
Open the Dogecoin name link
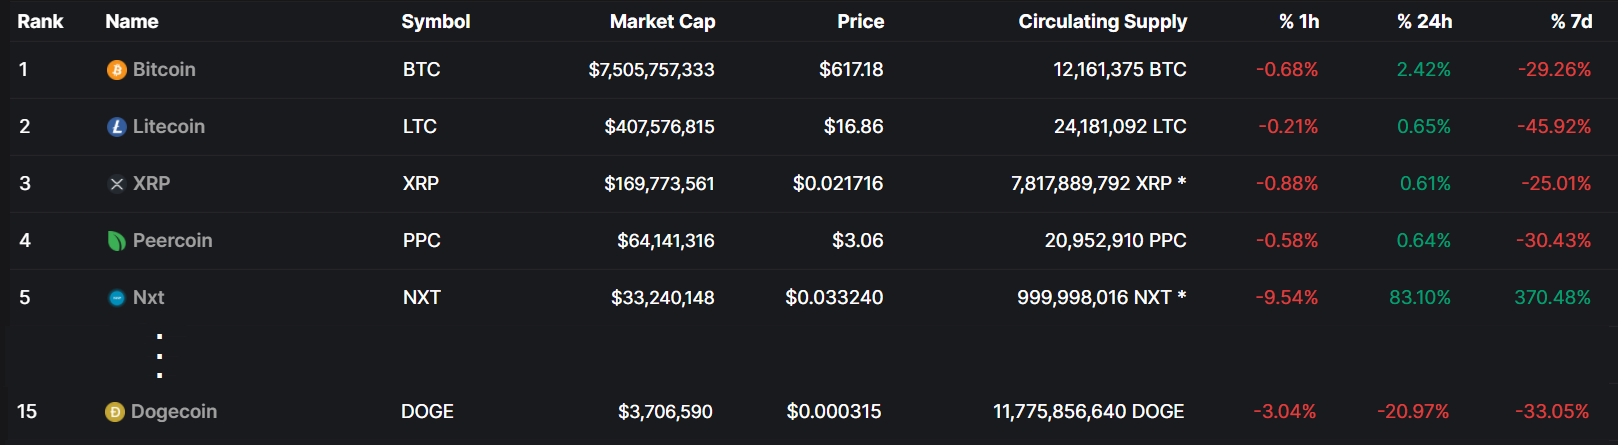click(x=174, y=412)
